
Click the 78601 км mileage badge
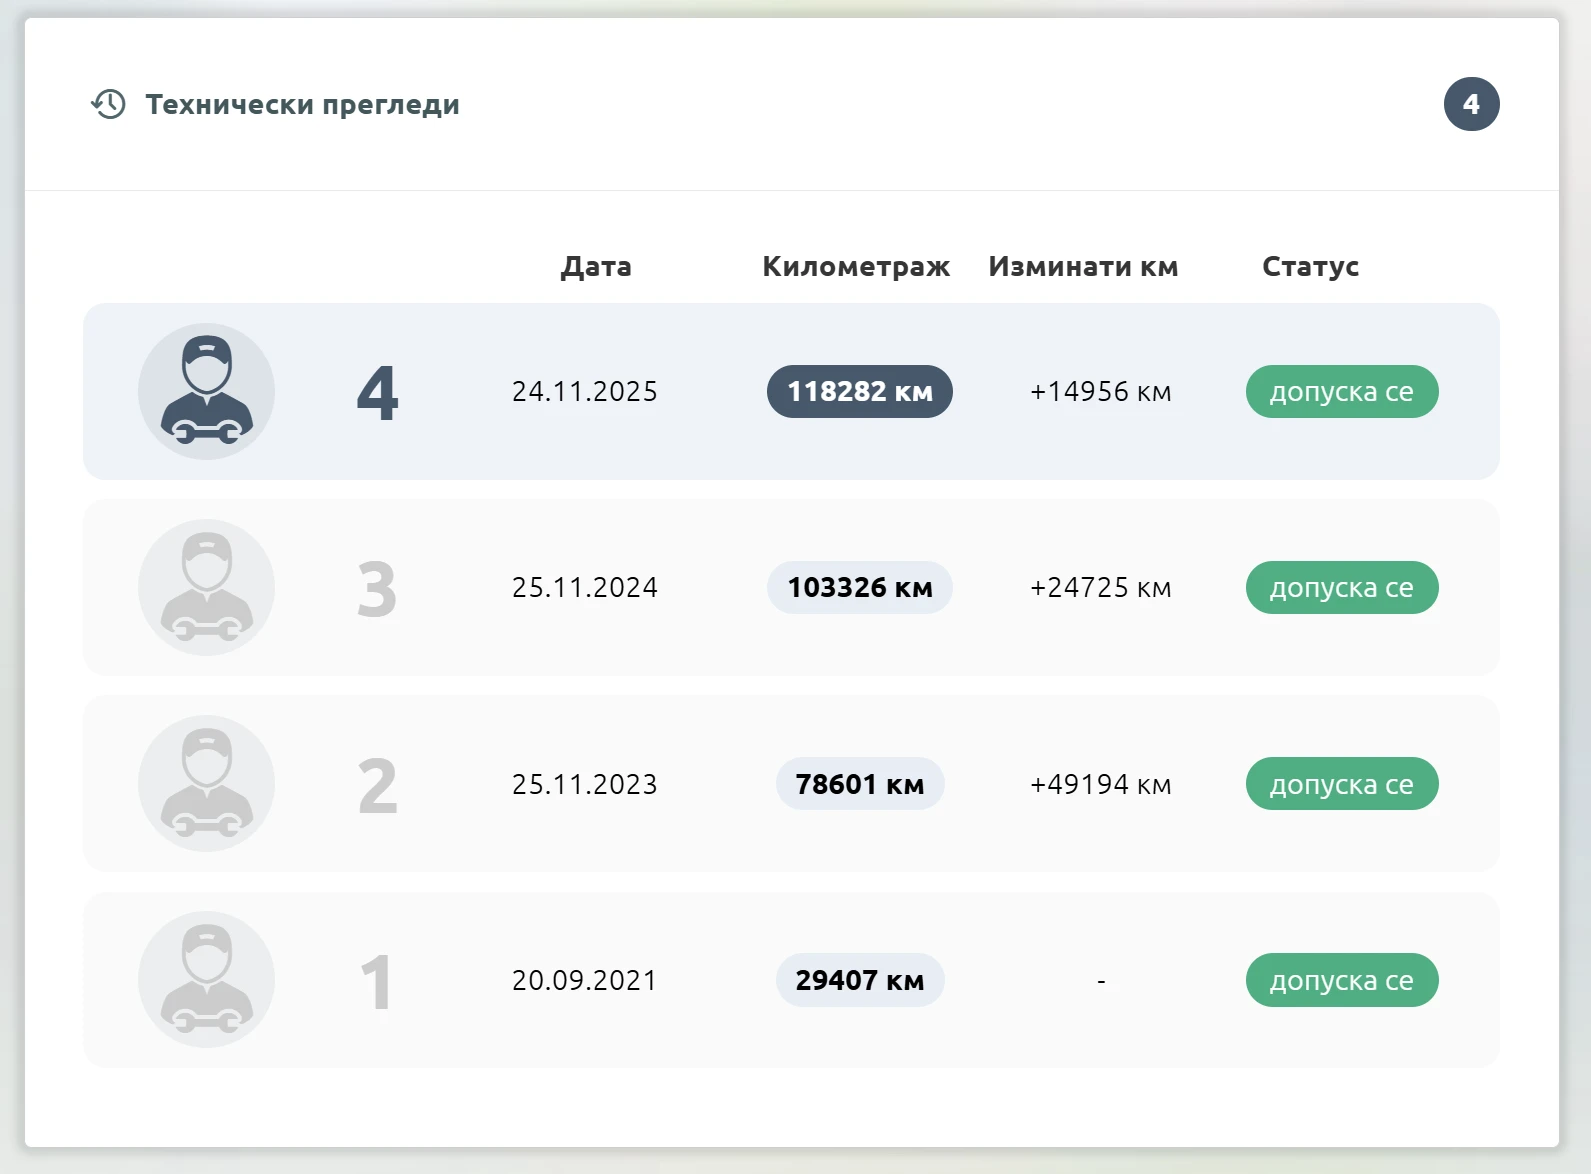click(x=860, y=784)
